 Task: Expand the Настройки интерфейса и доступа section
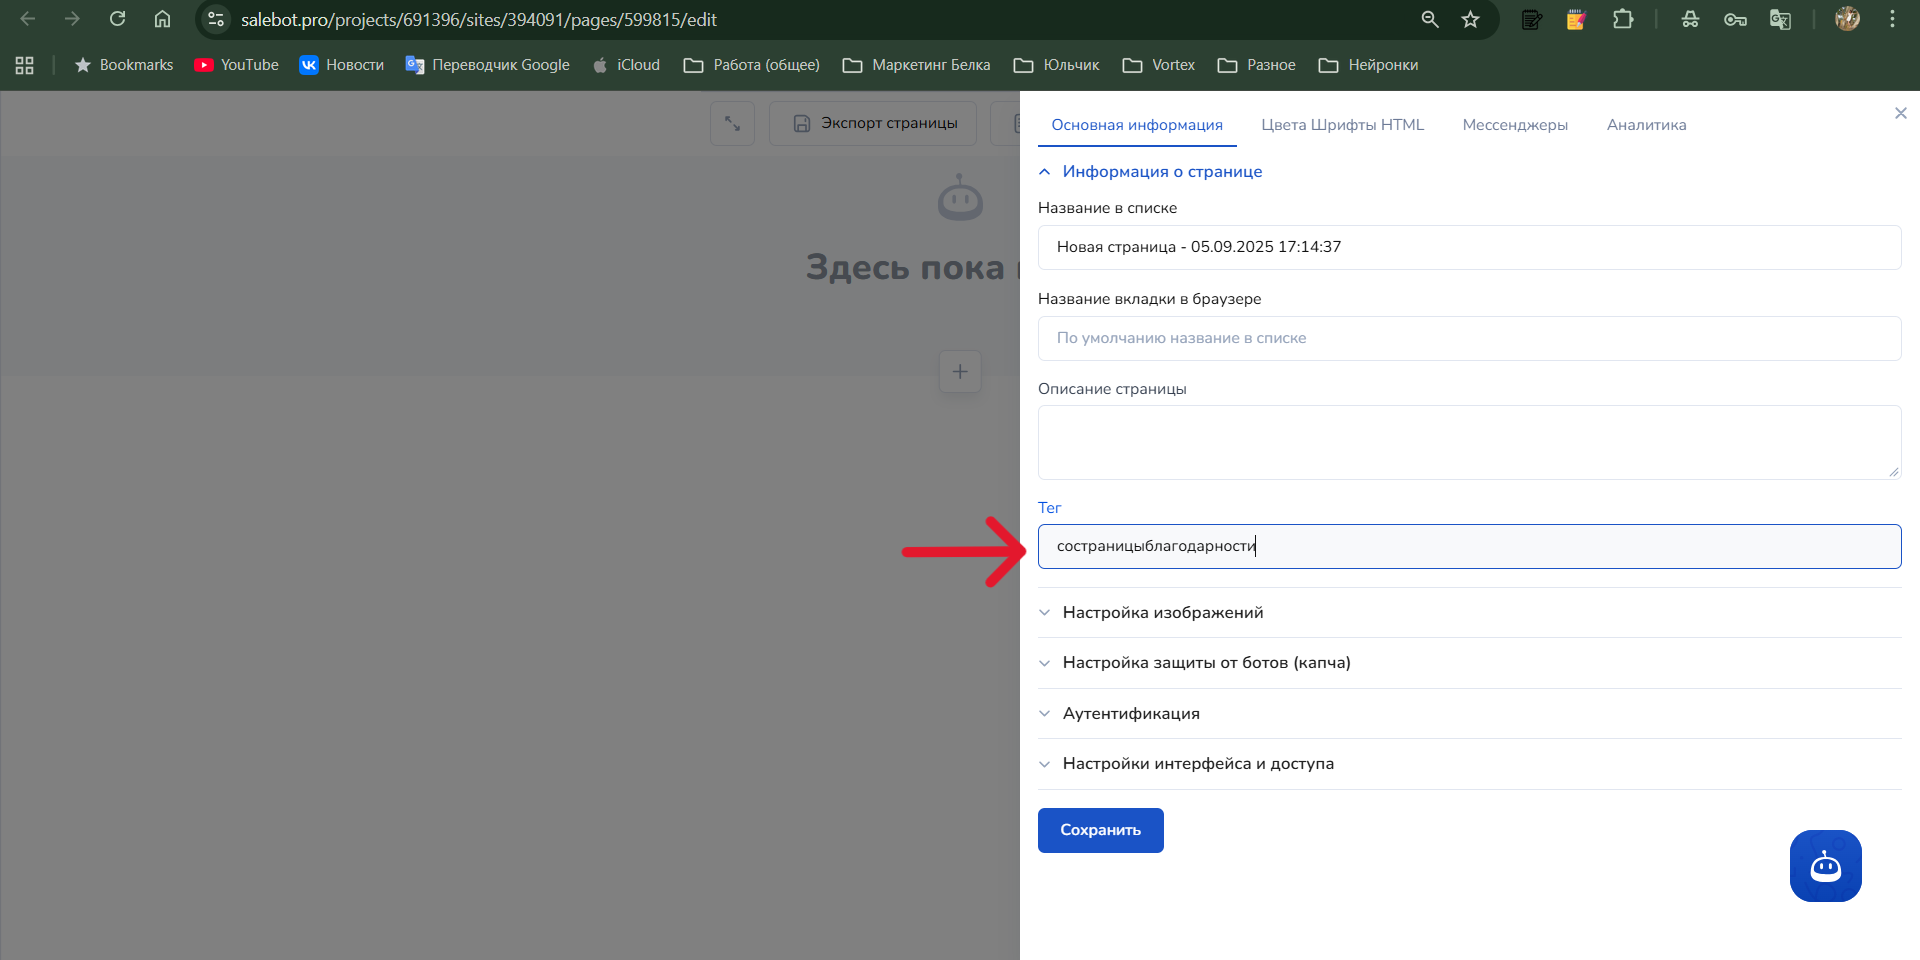pyautogui.click(x=1199, y=763)
